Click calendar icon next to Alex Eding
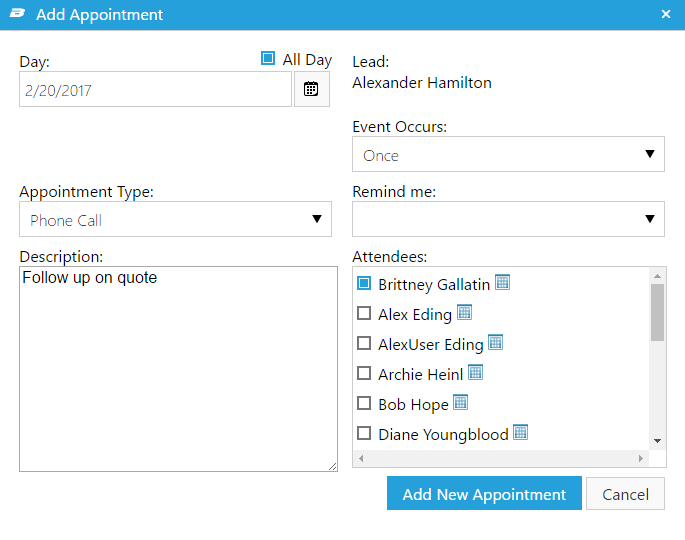 [x=464, y=313]
